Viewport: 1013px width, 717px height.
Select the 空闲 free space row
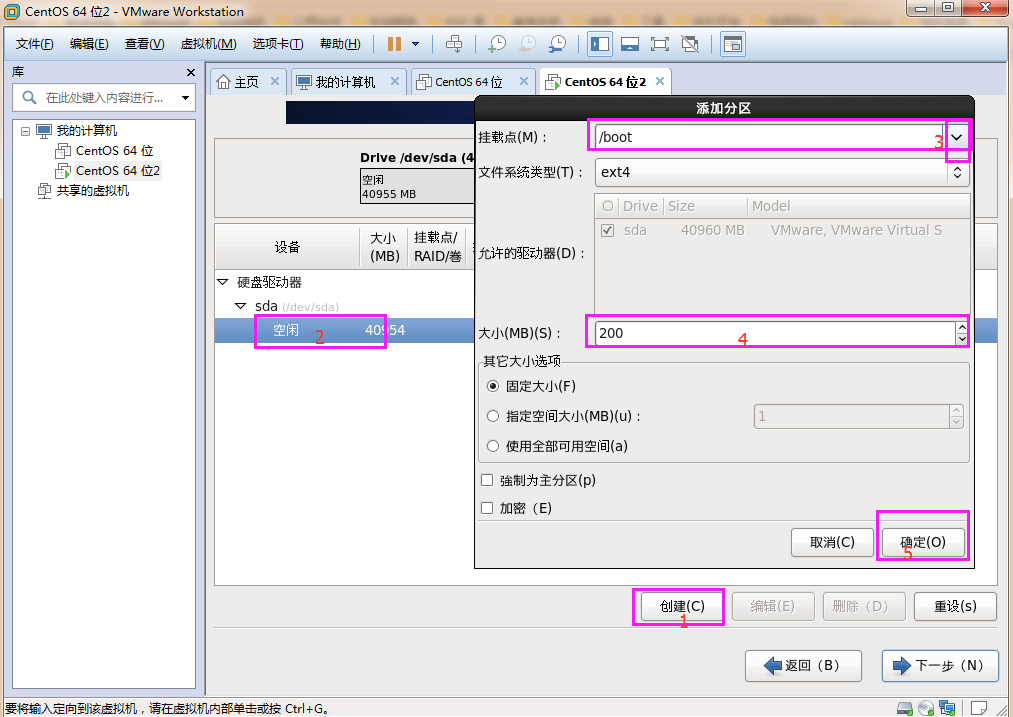344,330
